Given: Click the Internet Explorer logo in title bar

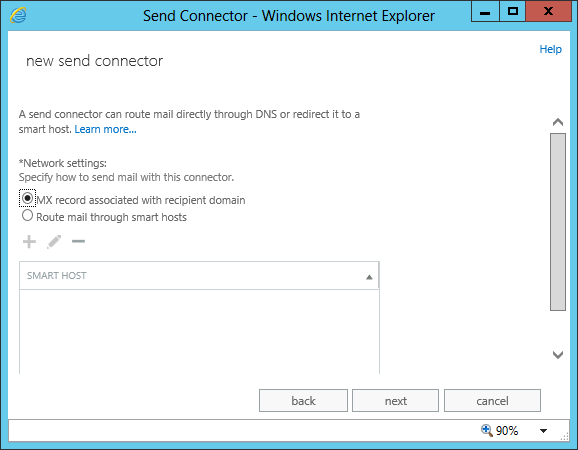Looking at the screenshot, I should click(x=18, y=15).
